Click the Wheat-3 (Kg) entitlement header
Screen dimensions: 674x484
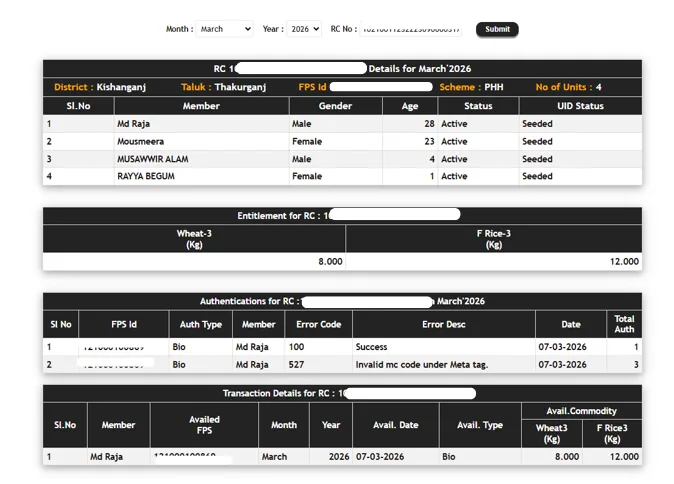[194, 239]
